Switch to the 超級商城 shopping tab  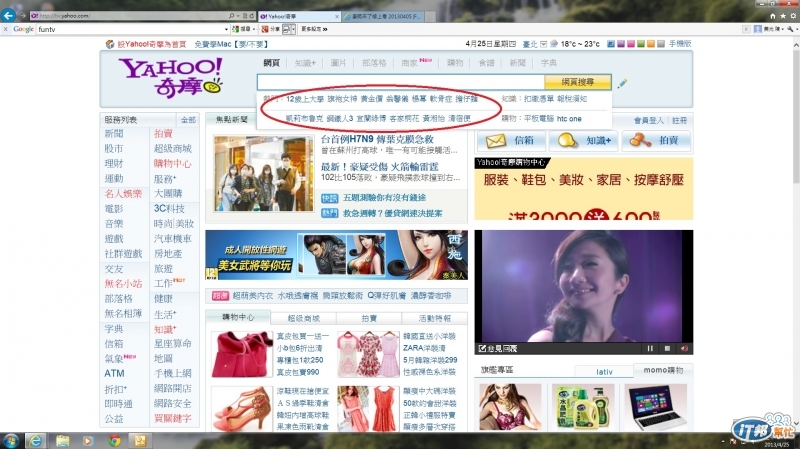point(304,318)
